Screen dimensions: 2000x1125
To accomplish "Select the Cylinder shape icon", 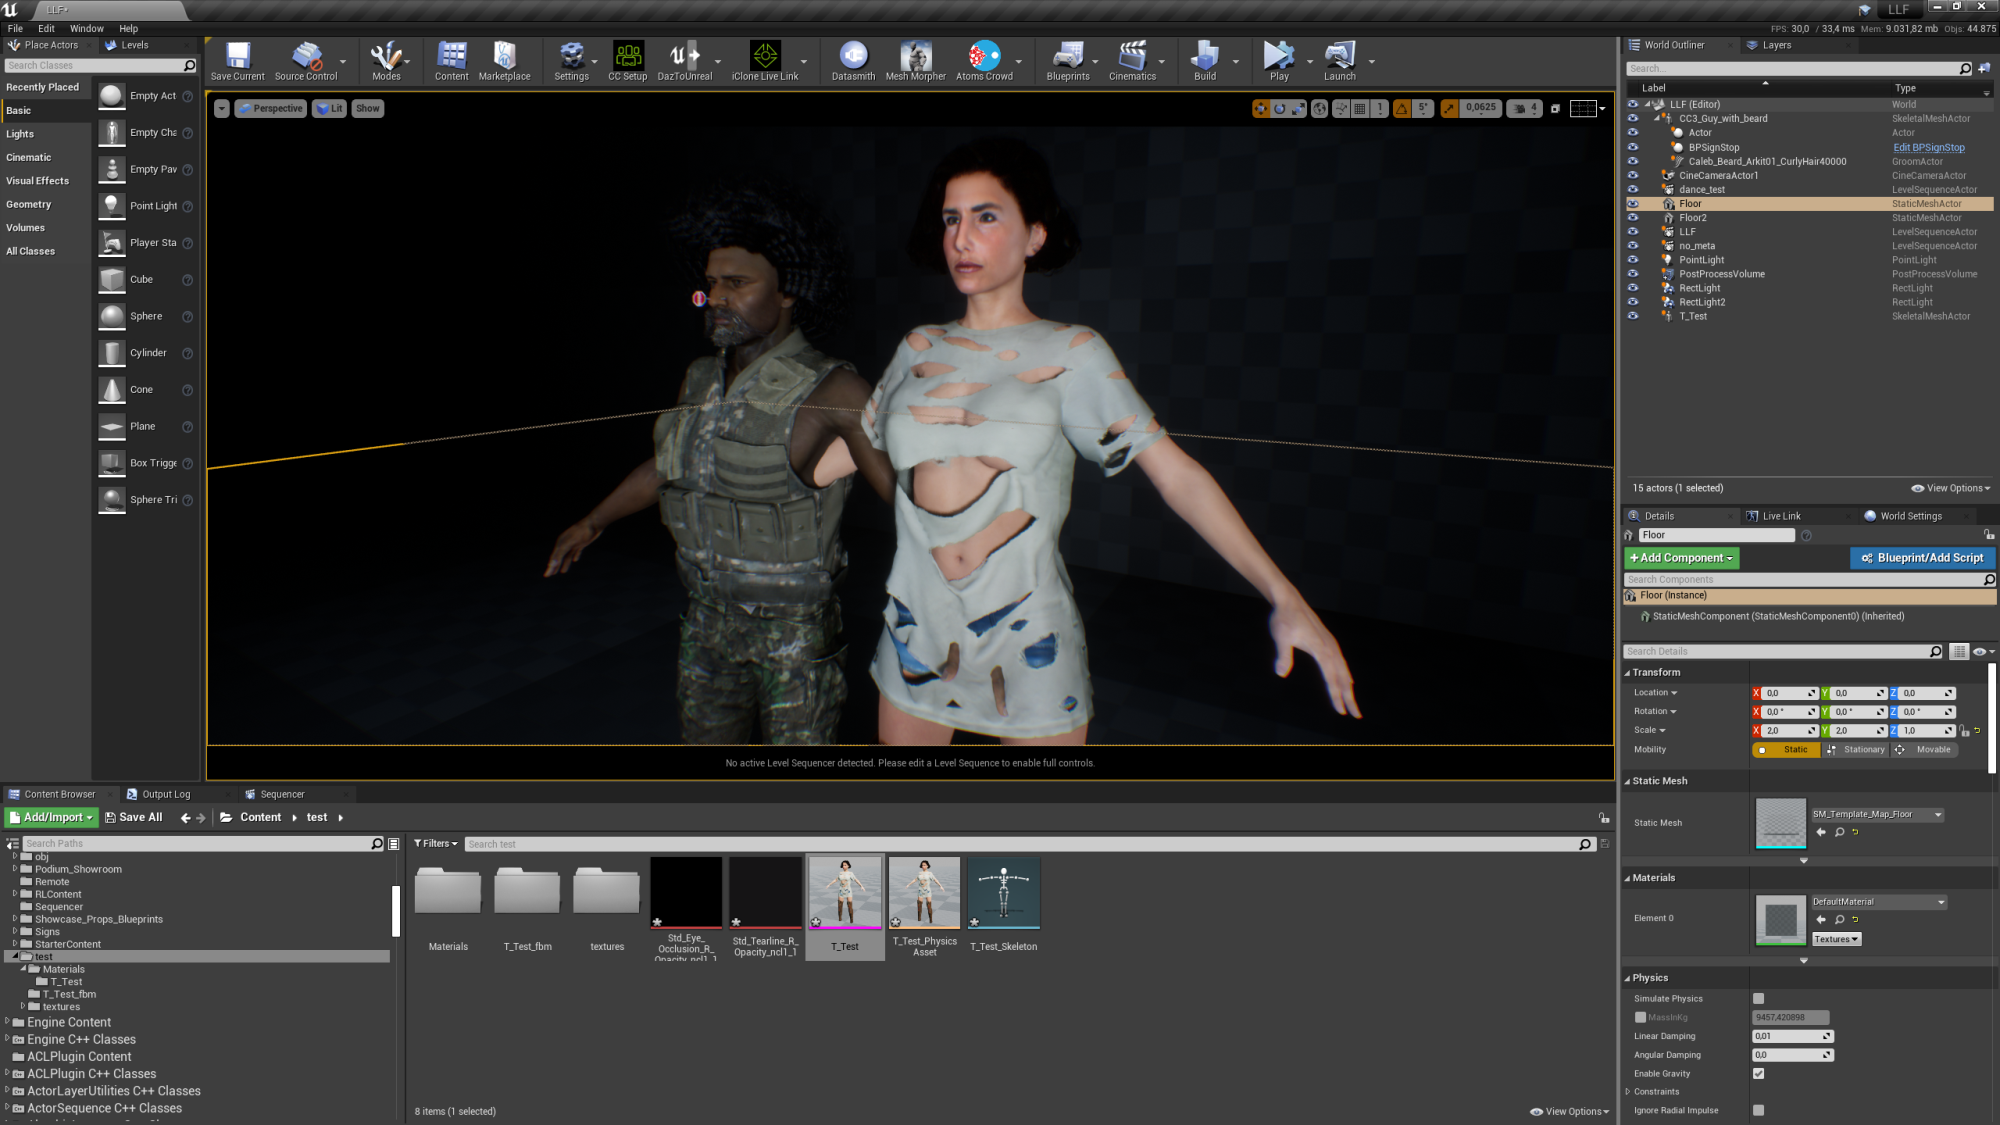I will [112, 353].
